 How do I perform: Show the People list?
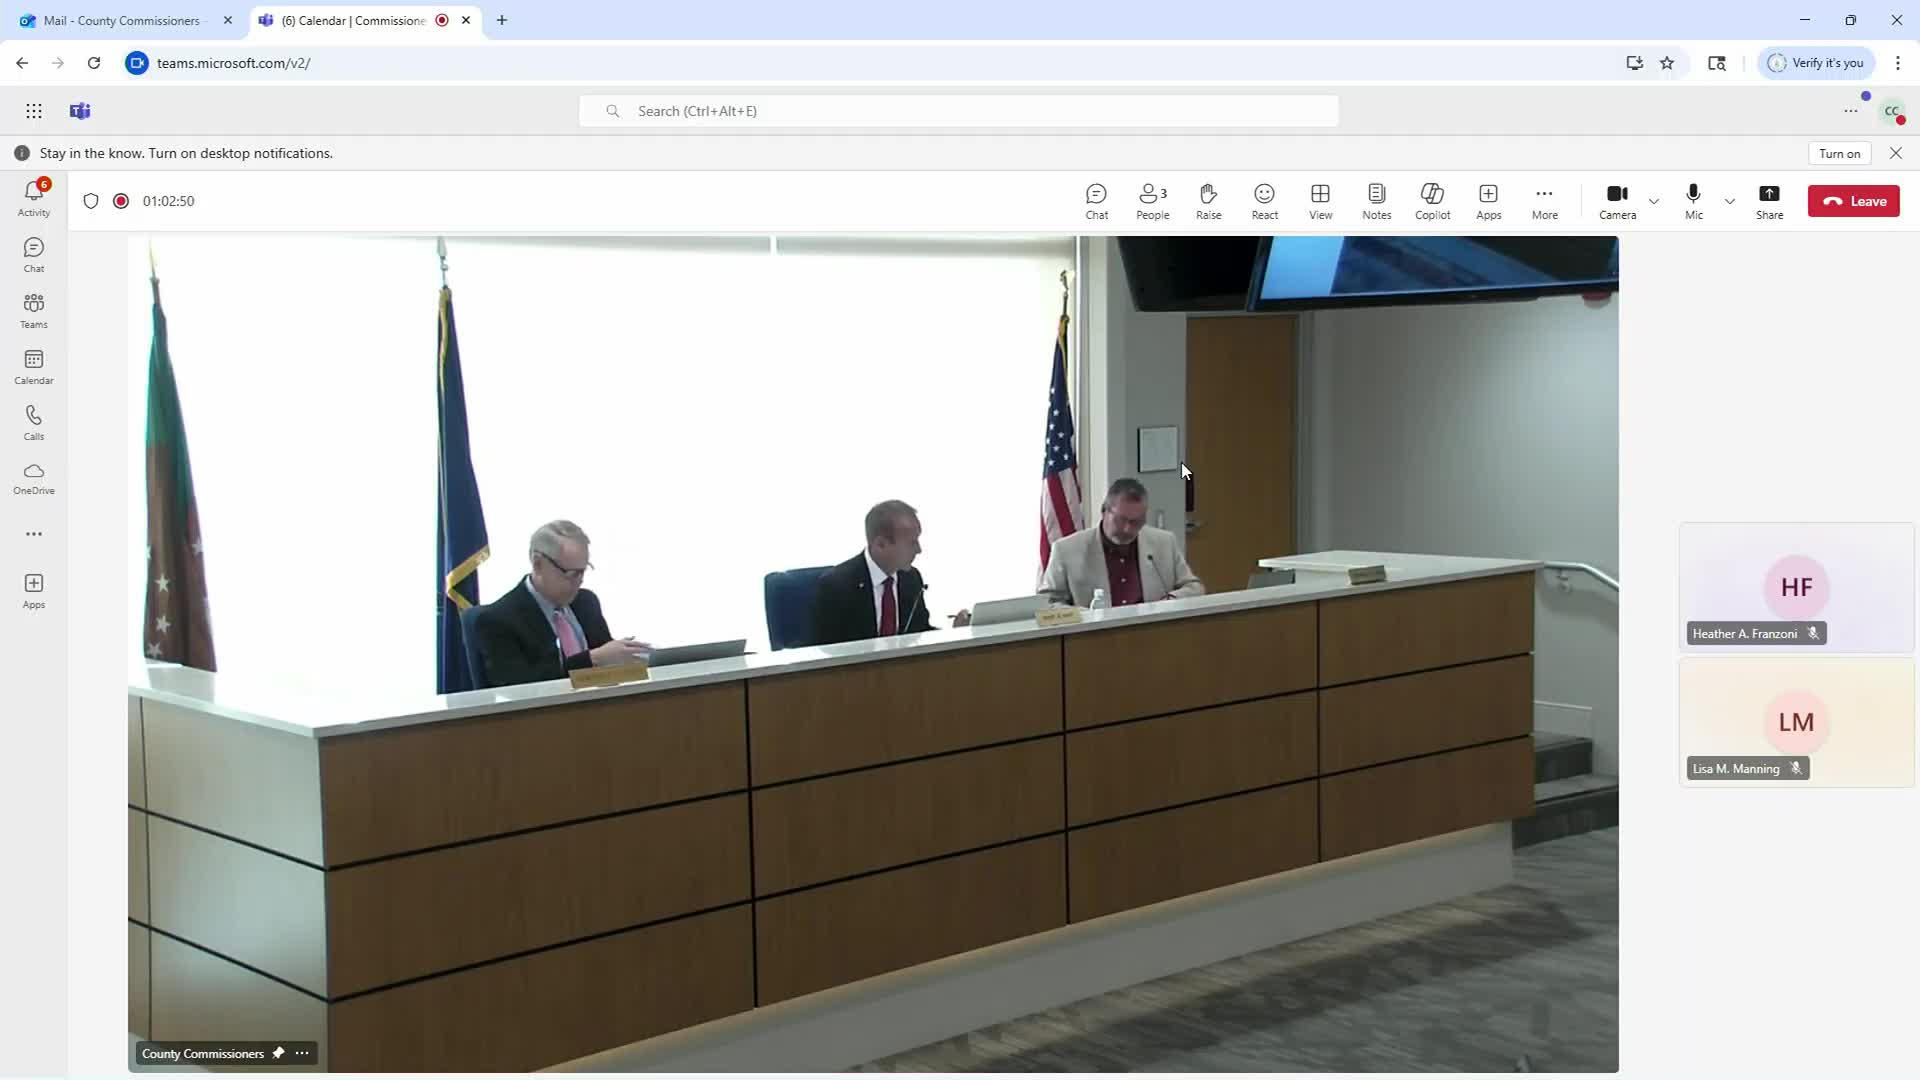click(1152, 200)
